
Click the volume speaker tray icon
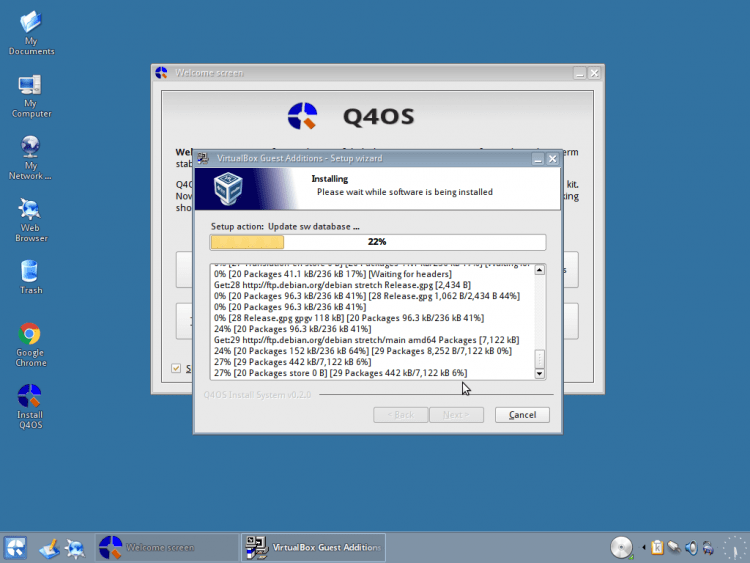(691, 547)
